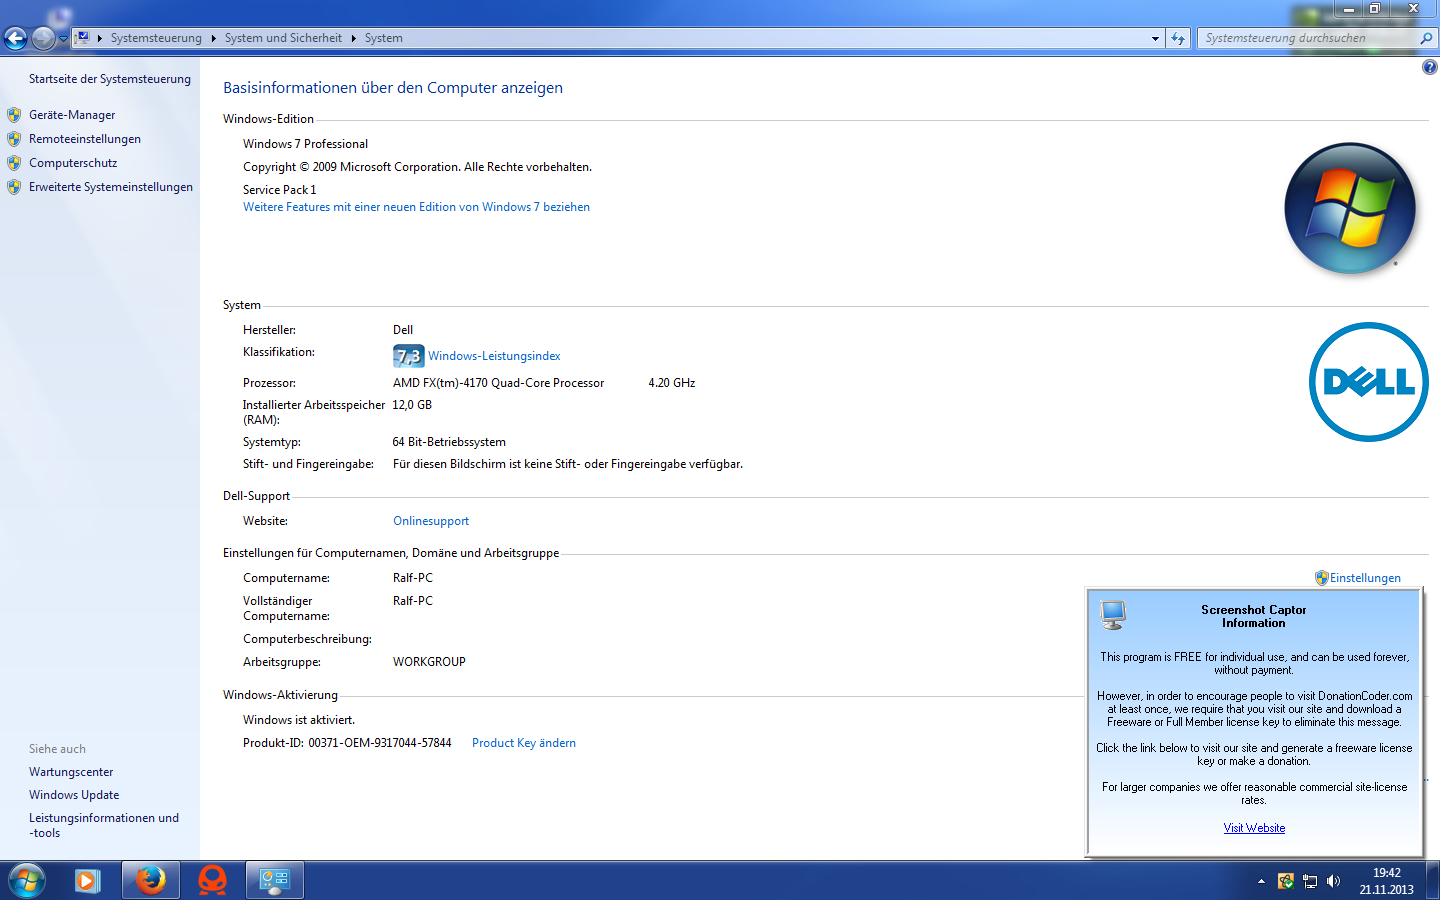
Task: Go back with the blue back arrow
Action: pyautogui.click(x=15, y=38)
